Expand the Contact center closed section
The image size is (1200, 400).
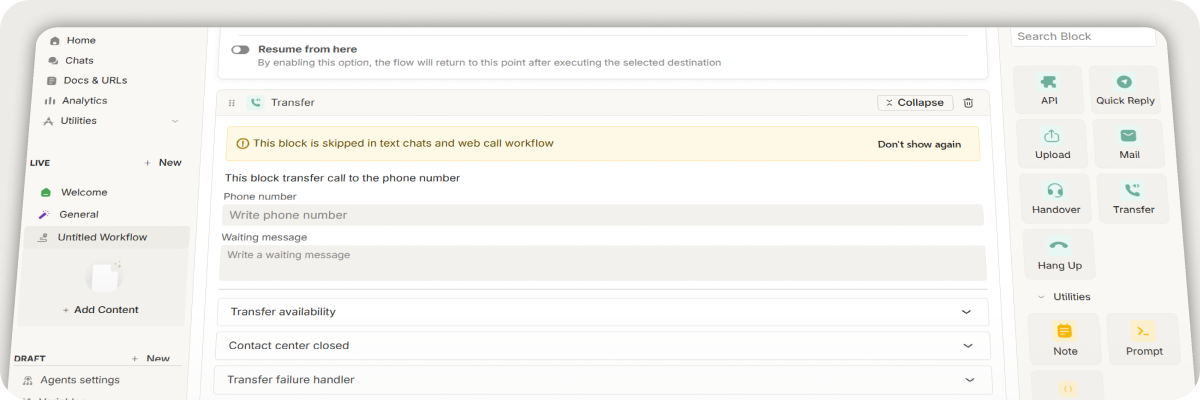click(602, 346)
